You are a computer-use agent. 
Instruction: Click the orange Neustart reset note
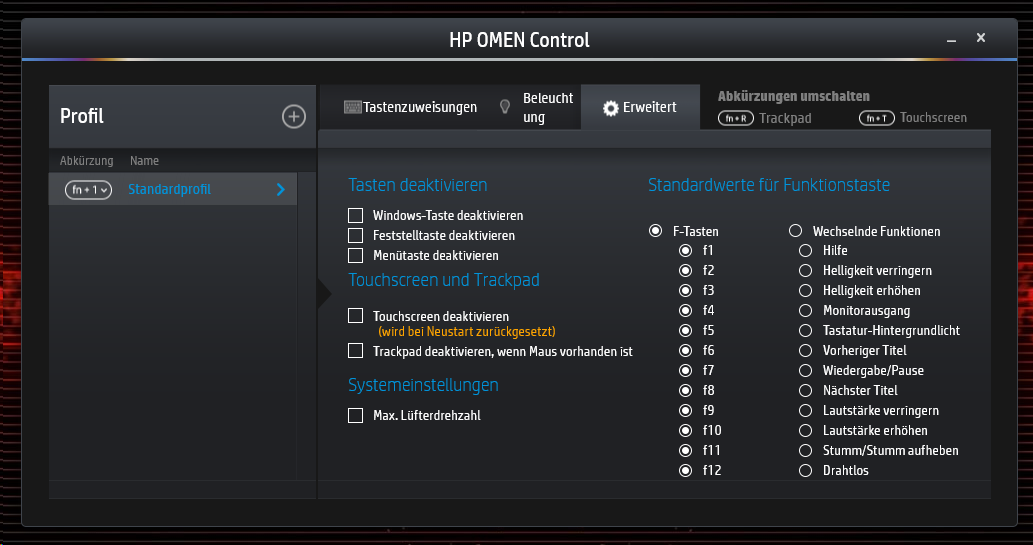click(466, 331)
